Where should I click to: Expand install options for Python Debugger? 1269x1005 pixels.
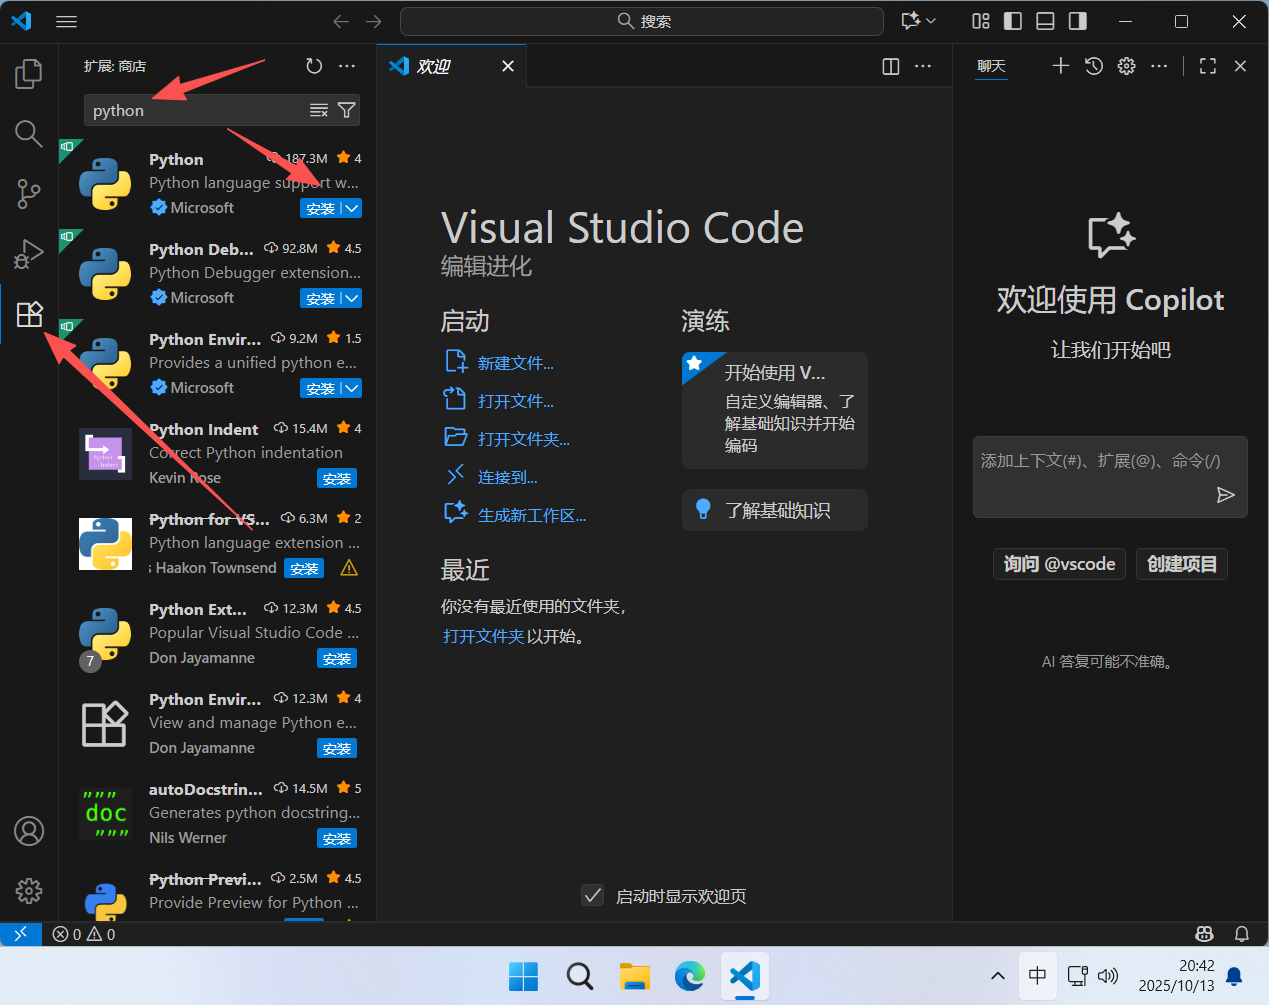(x=351, y=298)
